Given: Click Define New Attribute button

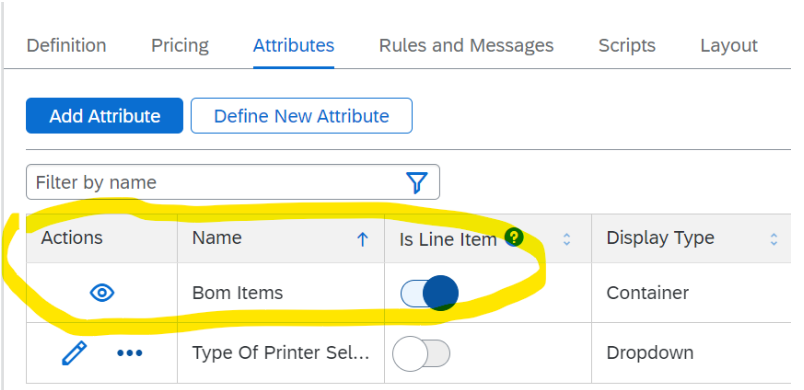Looking at the screenshot, I should [x=302, y=116].
